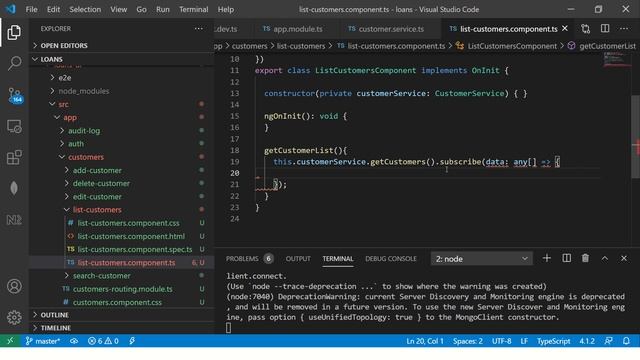Maximize the panel with up chevron
The width and height of the screenshot is (640, 360).
click(x=604, y=258)
